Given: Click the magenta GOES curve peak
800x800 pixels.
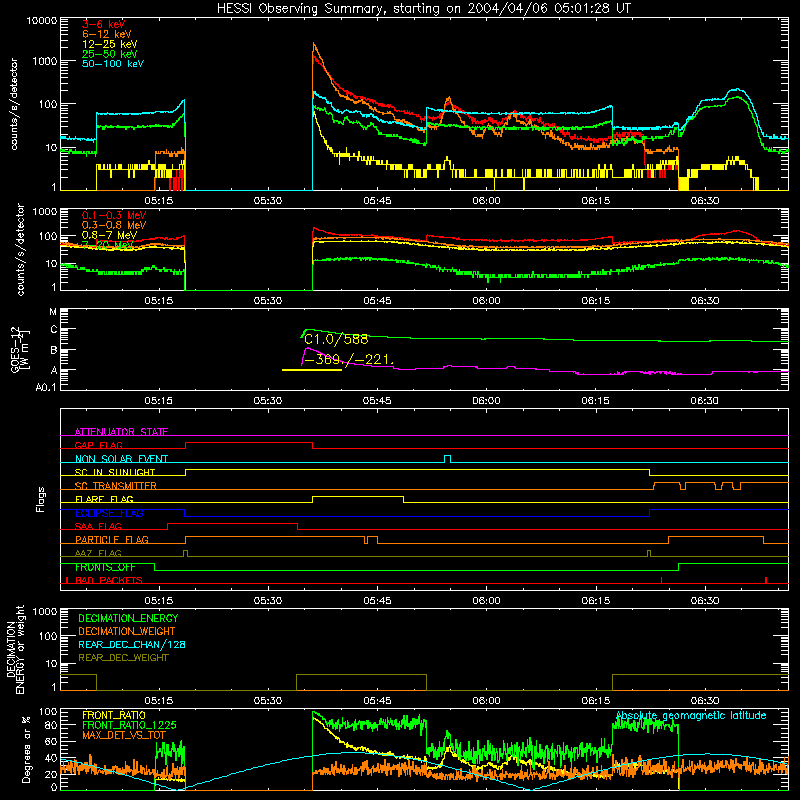Looking at the screenshot, I should 307,348.
